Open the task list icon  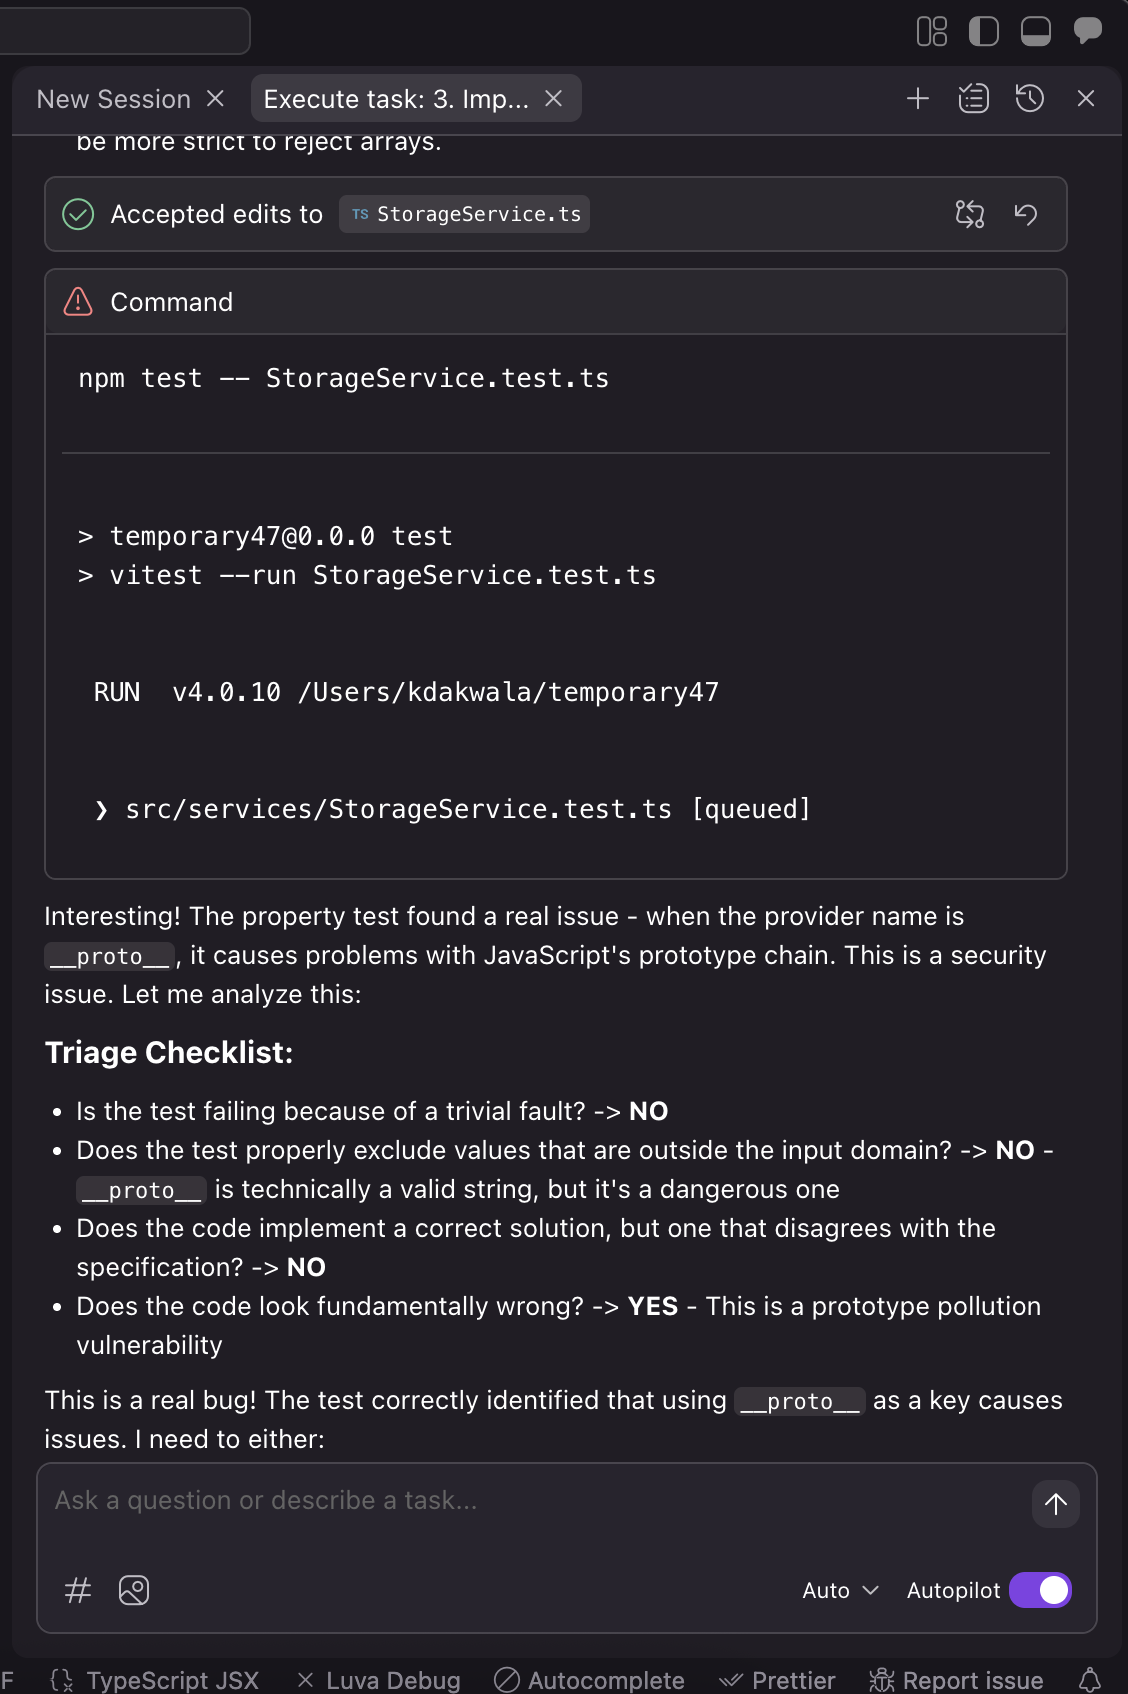[973, 99]
